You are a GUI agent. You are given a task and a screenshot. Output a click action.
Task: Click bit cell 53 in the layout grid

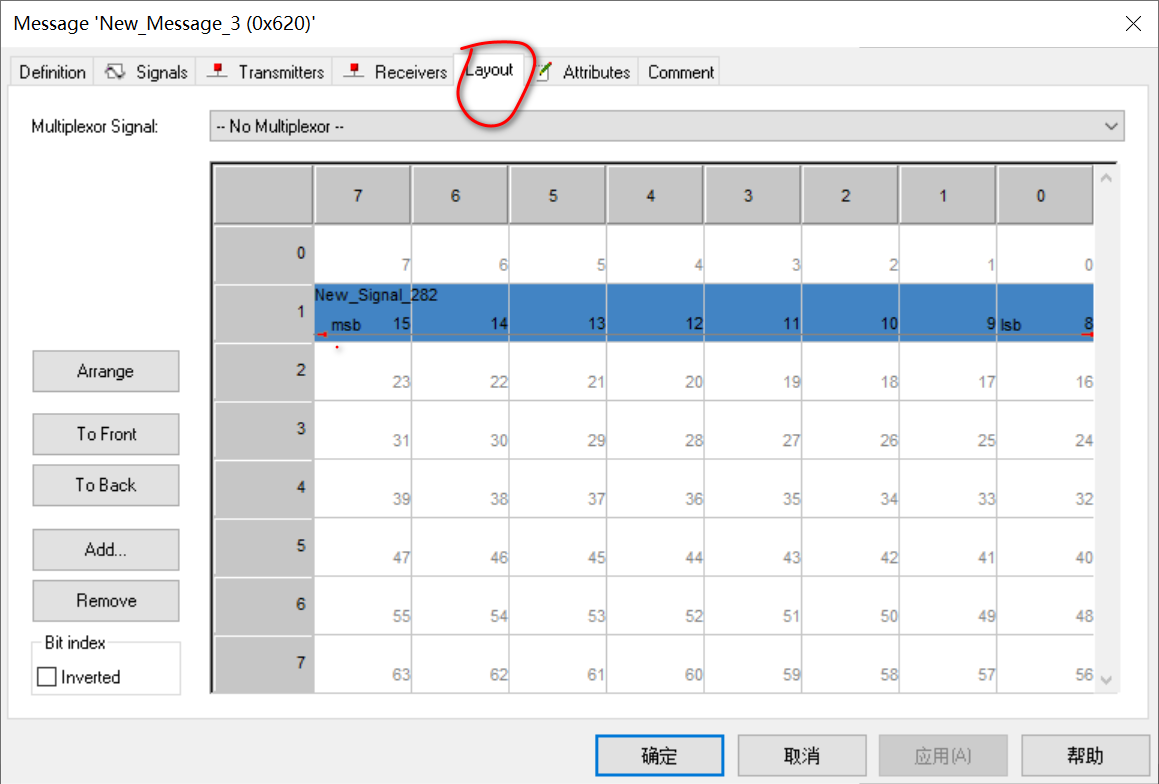[558, 605]
